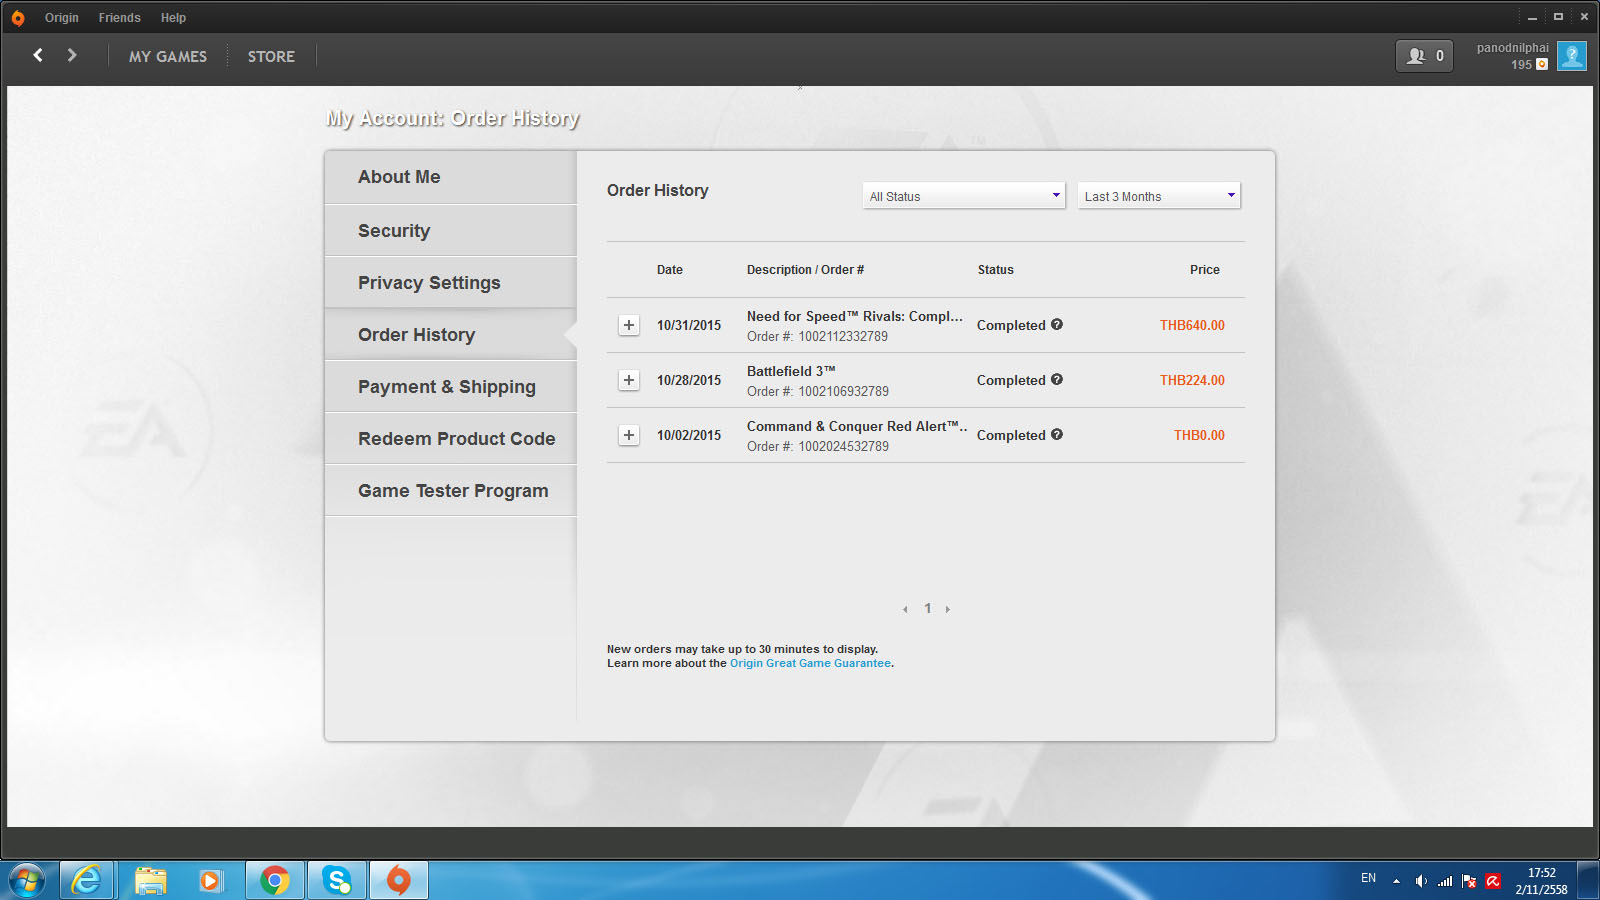Expand the Command & Conquer Red Alert order
This screenshot has height=900, width=1600.
point(629,435)
